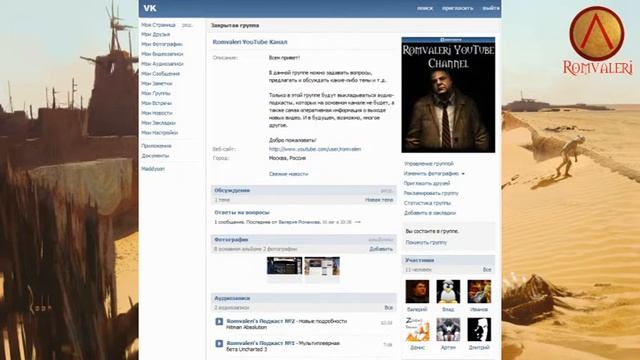
Task: Click Добавить in the Фотографии section
Action: pos(381,249)
